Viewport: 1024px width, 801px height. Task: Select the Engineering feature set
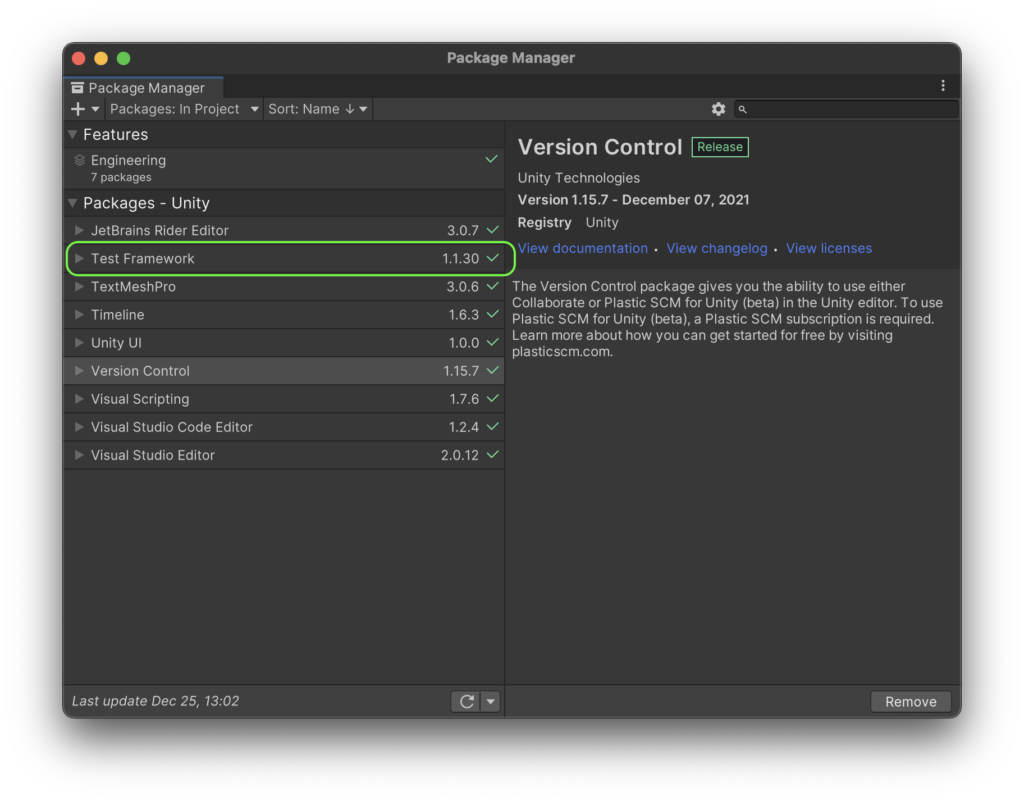coord(284,168)
